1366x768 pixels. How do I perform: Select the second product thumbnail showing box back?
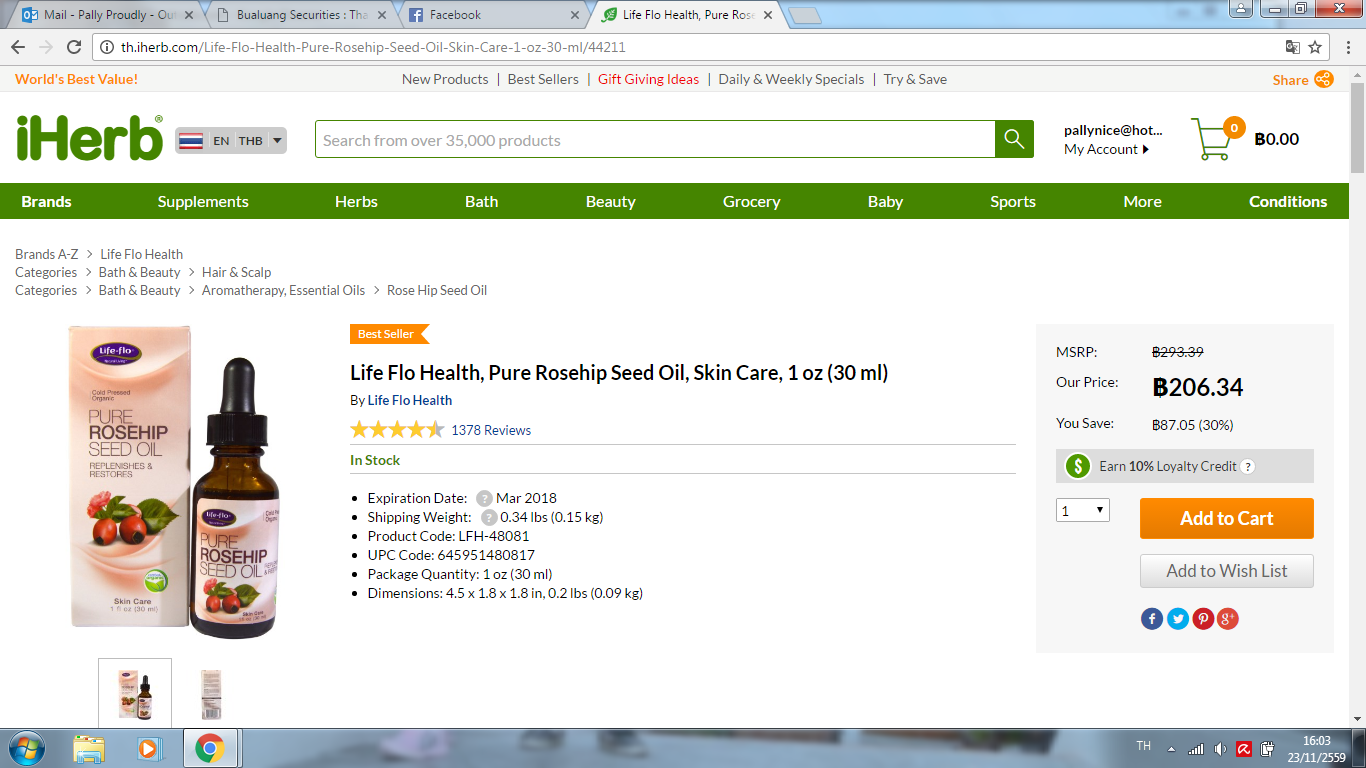point(211,693)
